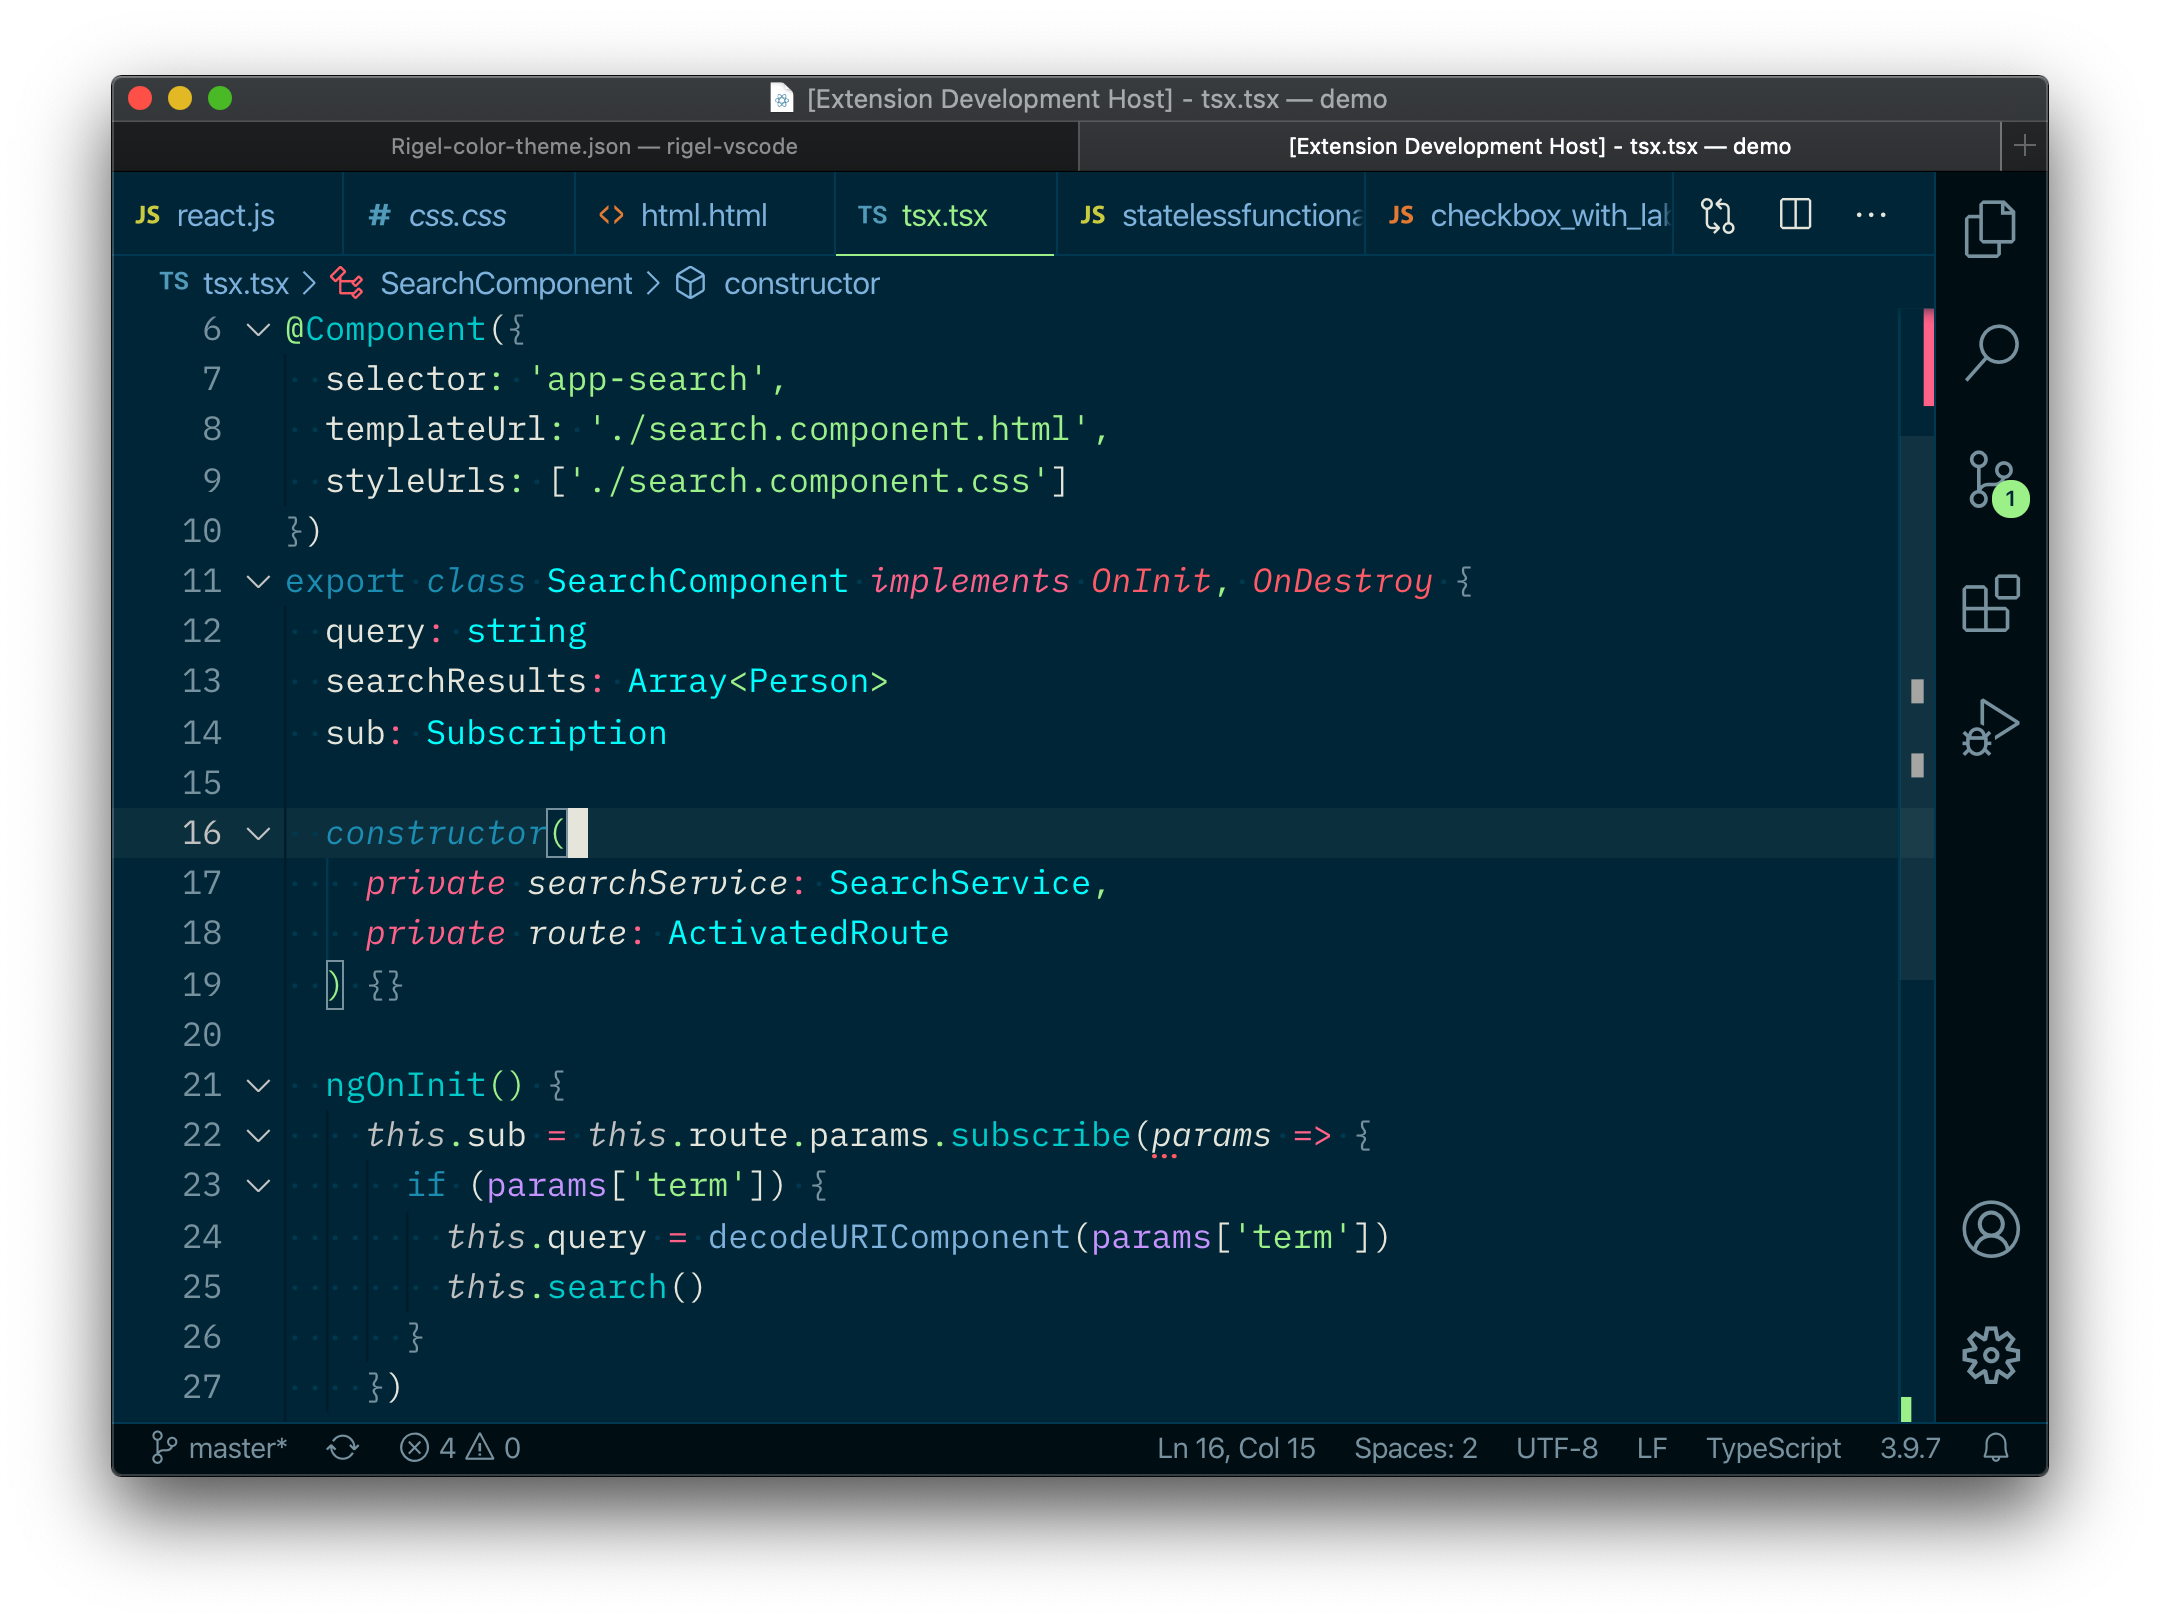Open Source Control with badge 1
The height and width of the screenshot is (1624, 2160).
tap(1990, 481)
